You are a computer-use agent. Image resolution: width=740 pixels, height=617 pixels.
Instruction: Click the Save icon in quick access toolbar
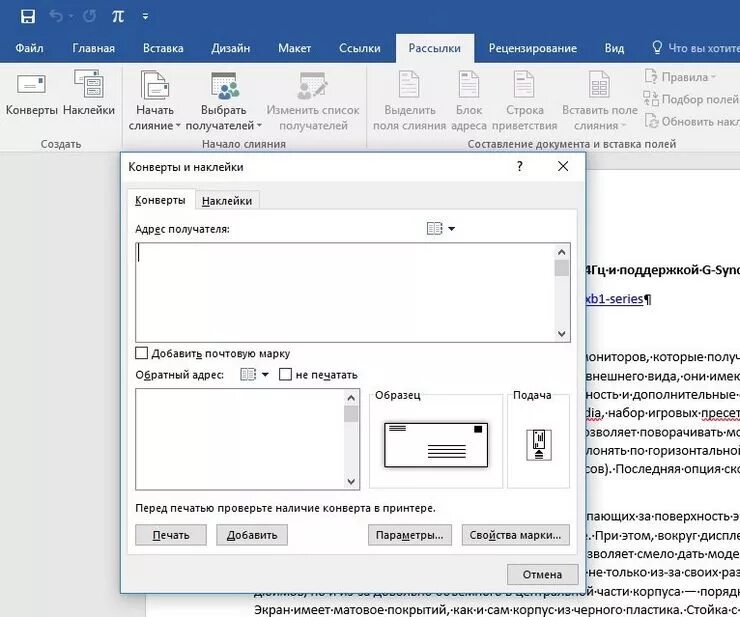[x=28, y=17]
